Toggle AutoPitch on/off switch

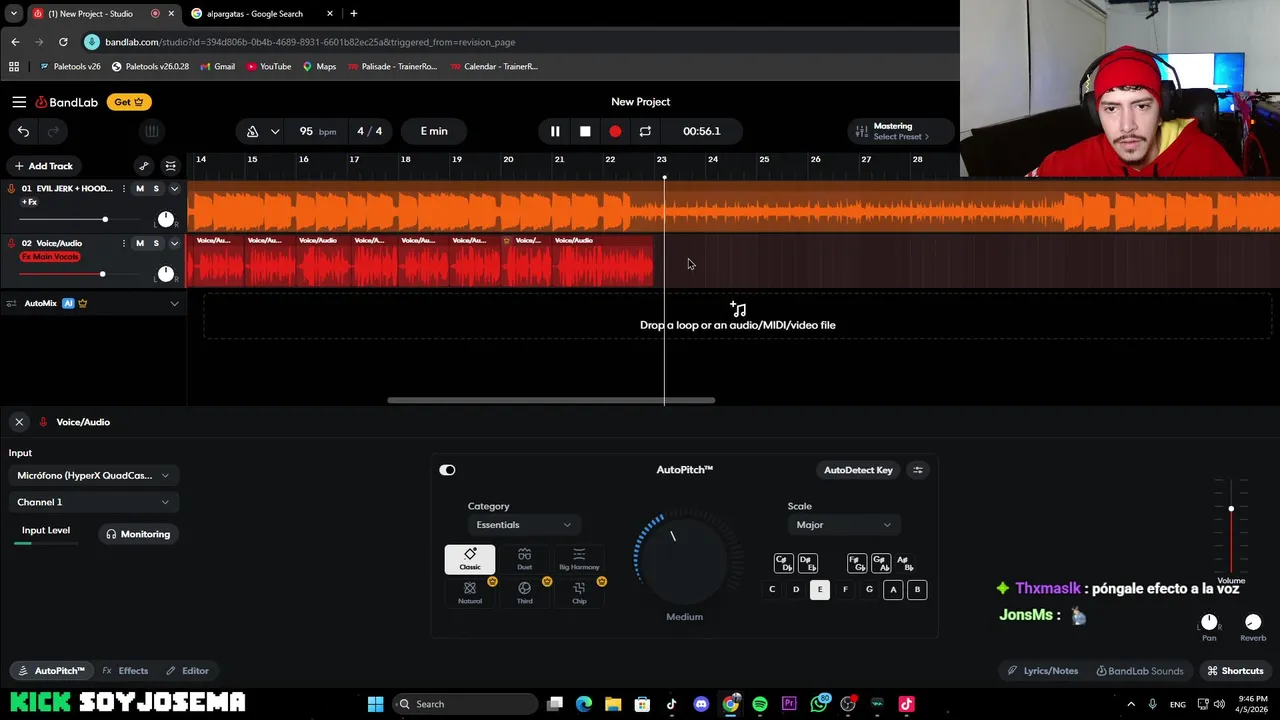point(447,470)
